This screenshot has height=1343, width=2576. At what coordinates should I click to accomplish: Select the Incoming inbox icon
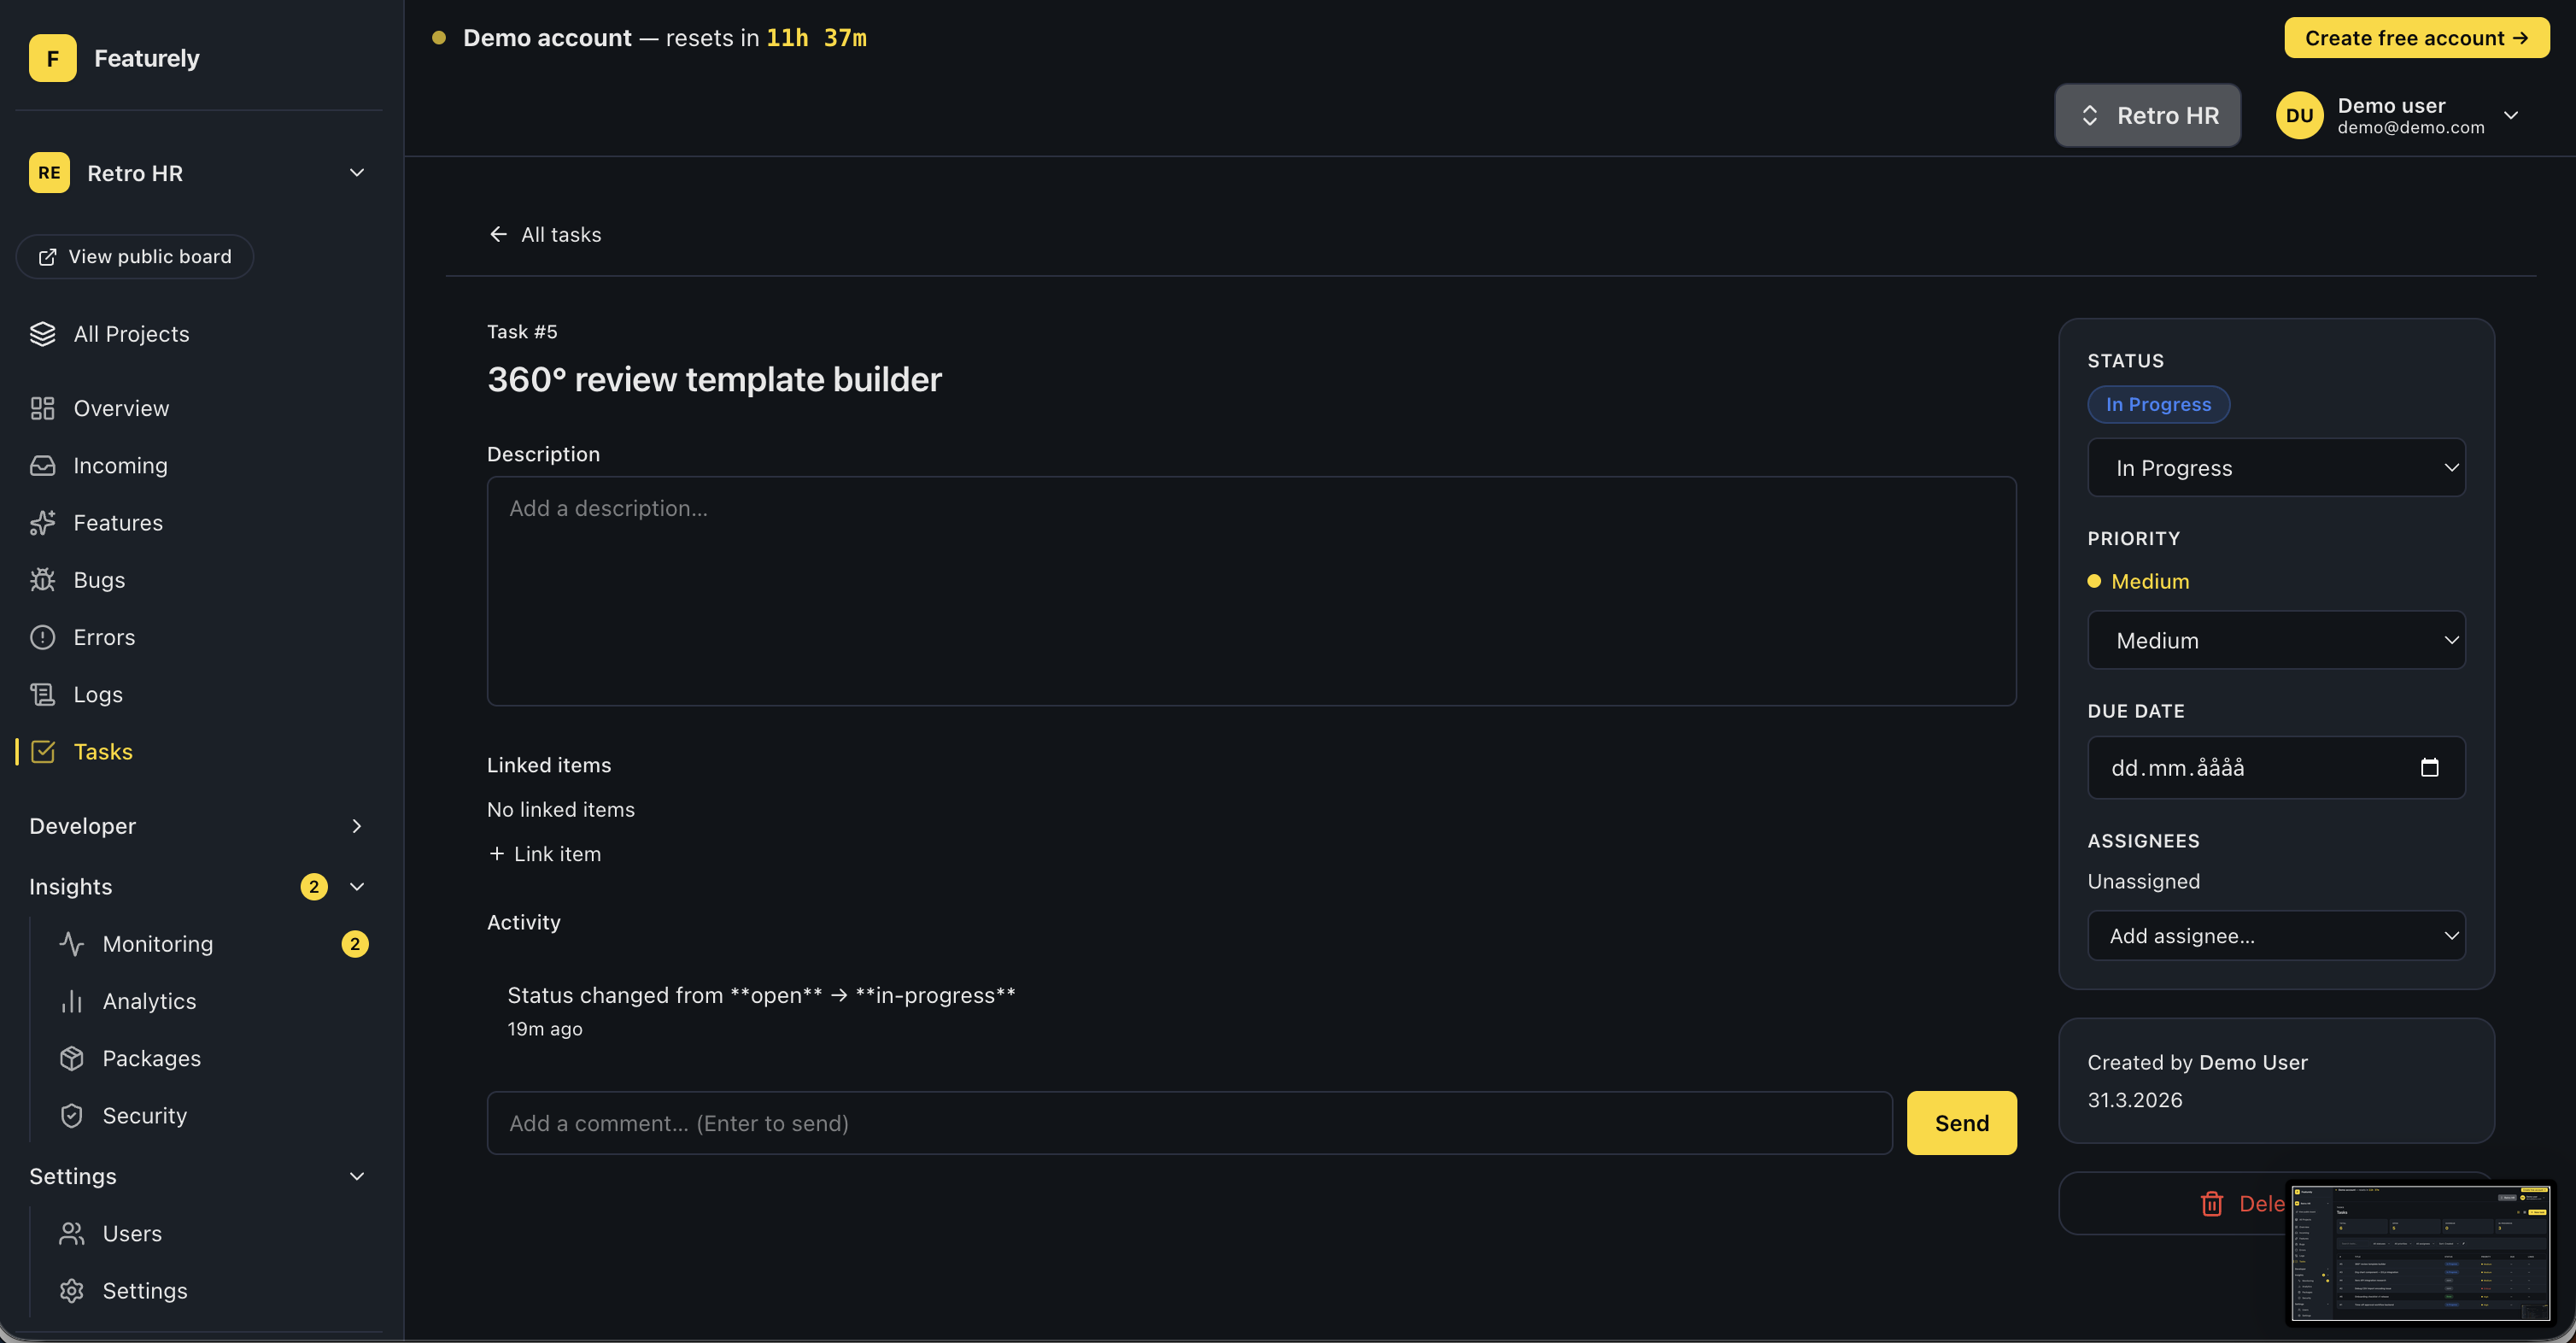[43, 465]
